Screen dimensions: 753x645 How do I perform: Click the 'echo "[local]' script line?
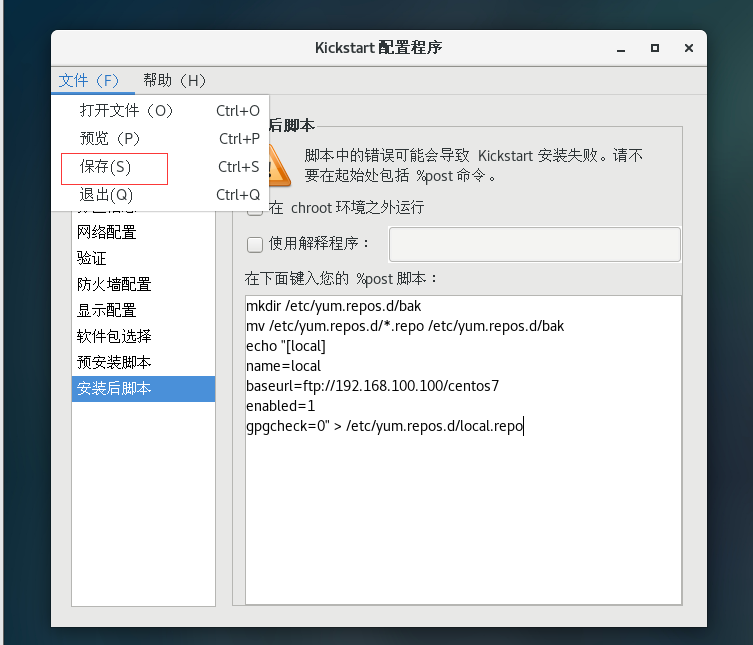[286, 346]
